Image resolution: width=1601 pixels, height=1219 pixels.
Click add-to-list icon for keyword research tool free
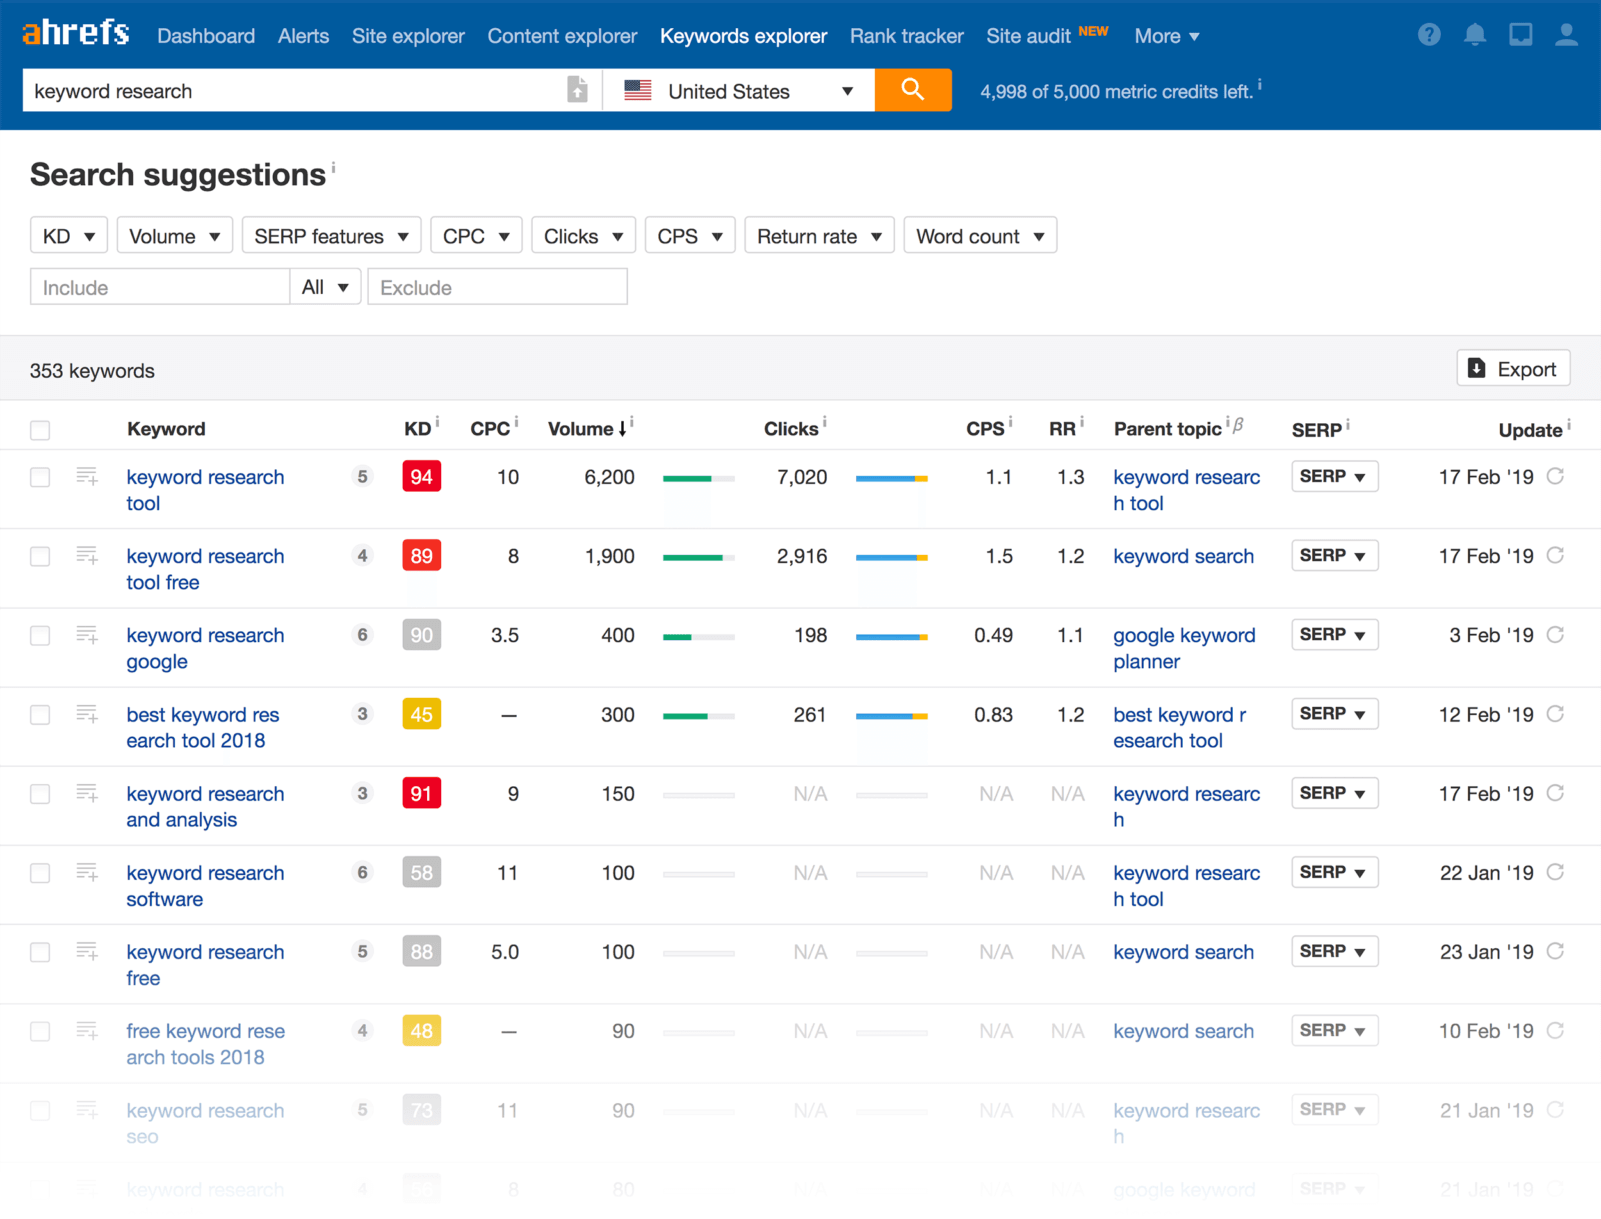(x=87, y=556)
